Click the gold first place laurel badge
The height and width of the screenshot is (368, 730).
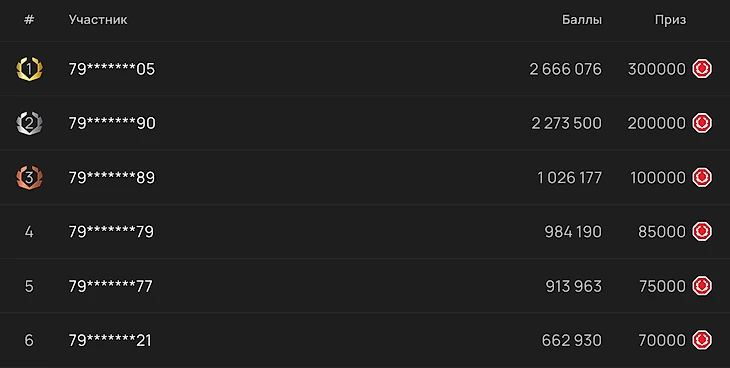(x=29, y=69)
